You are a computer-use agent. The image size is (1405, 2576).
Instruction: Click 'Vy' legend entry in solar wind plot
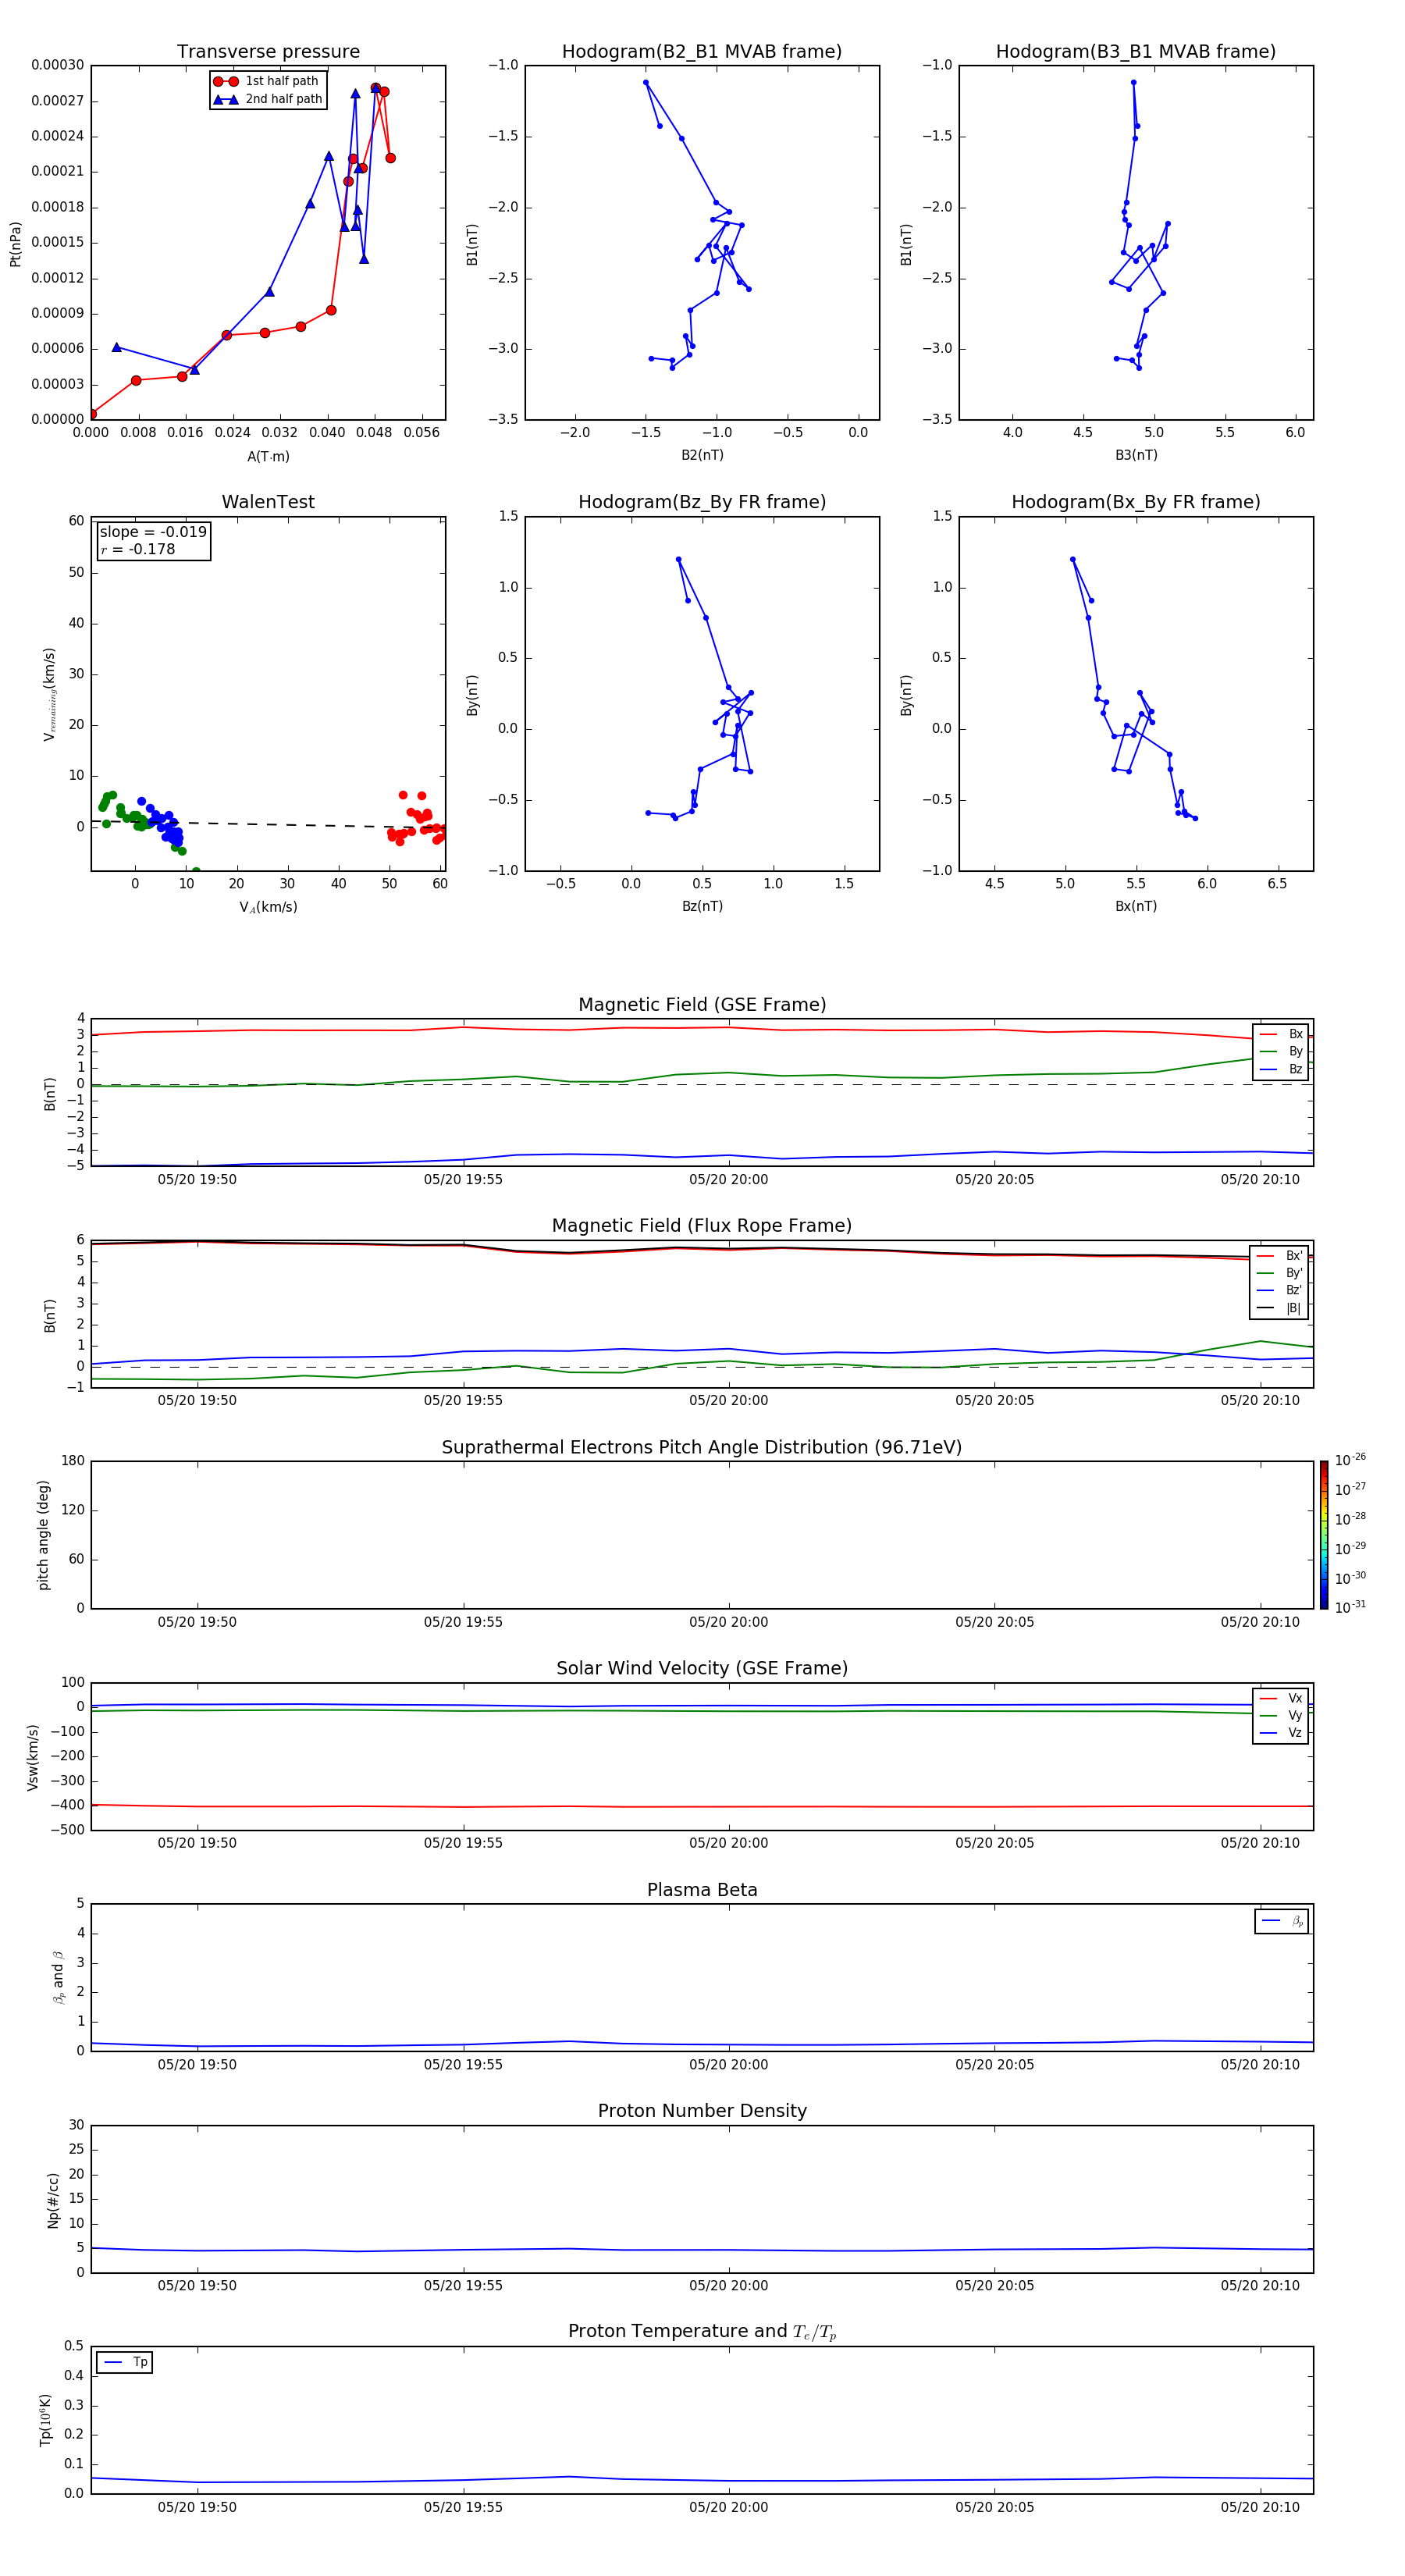[x=1281, y=1716]
